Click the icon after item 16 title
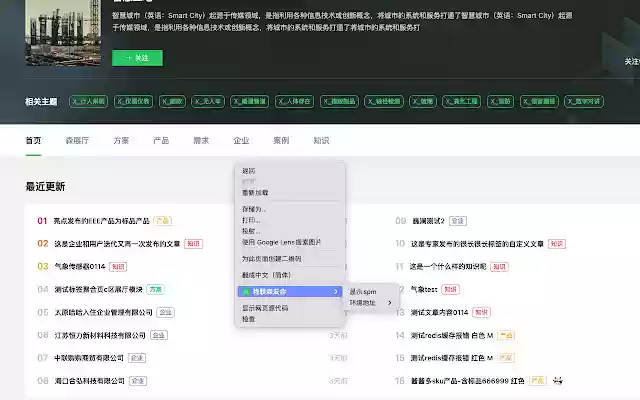640x400 pixels. point(557,381)
